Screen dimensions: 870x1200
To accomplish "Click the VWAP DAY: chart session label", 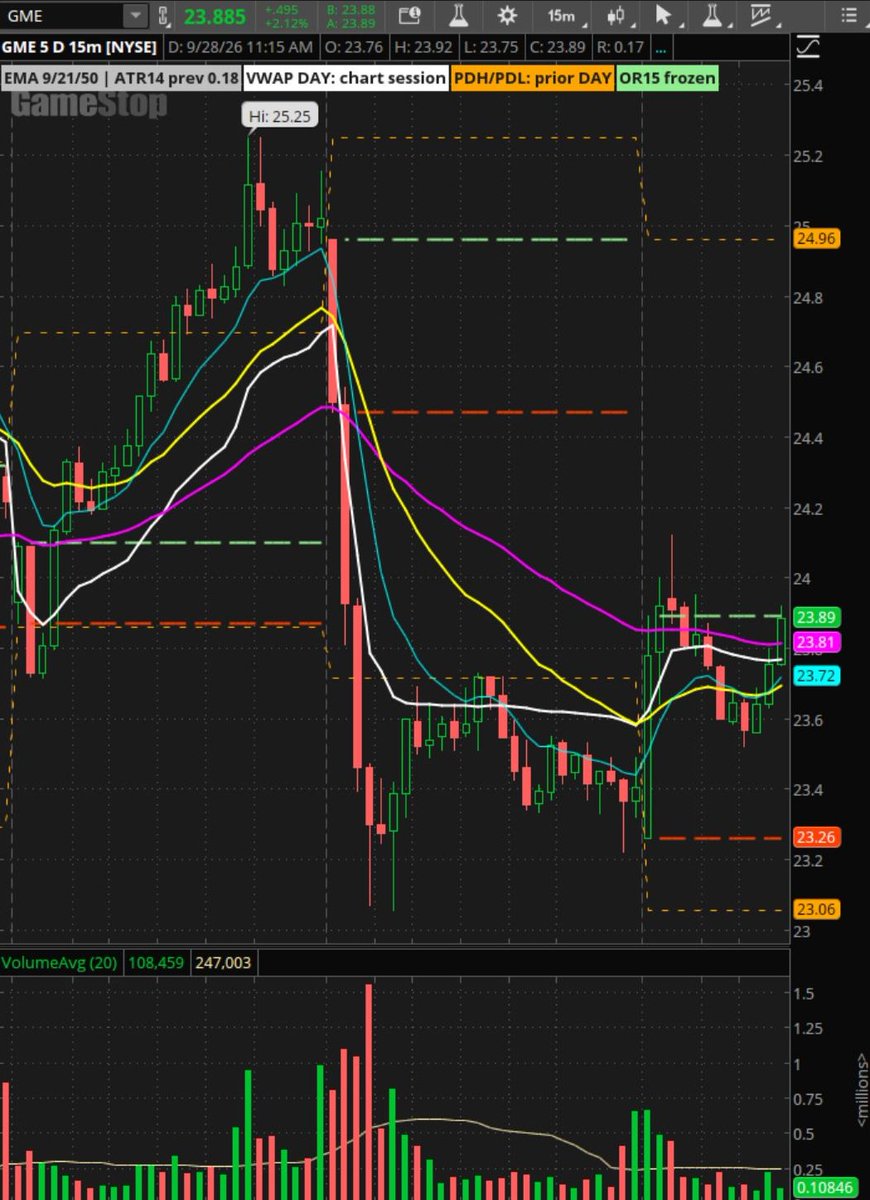I will pyautogui.click(x=347, y=78).
